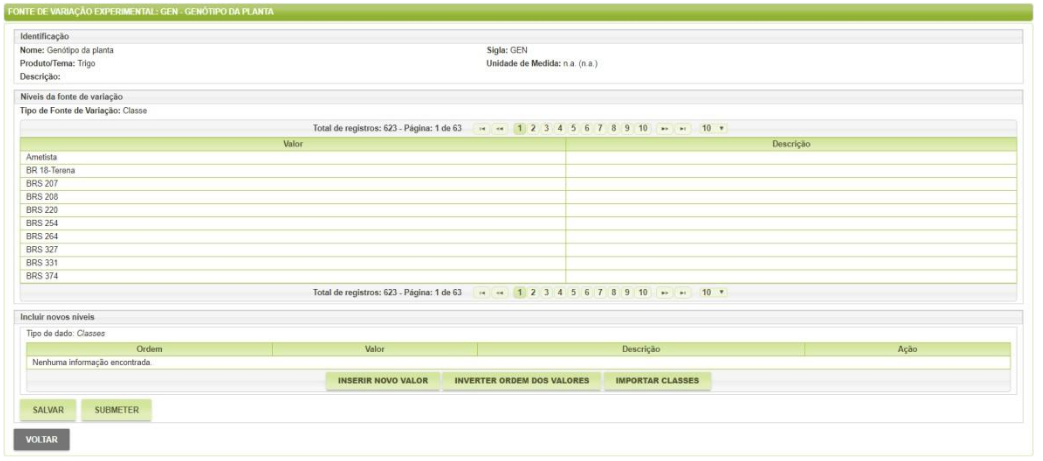Select the Ametista row
The image size is (1043, 461).
click(518, 158)
